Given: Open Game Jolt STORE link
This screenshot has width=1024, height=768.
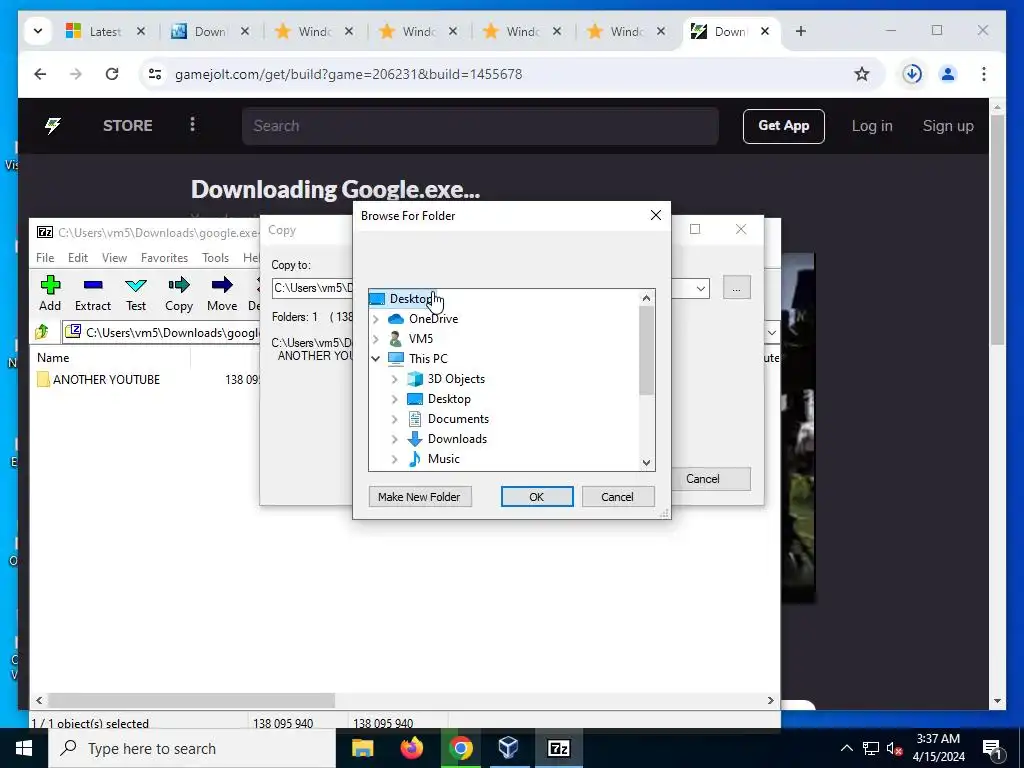Looking at the screenshot, I should click(127, 125).
